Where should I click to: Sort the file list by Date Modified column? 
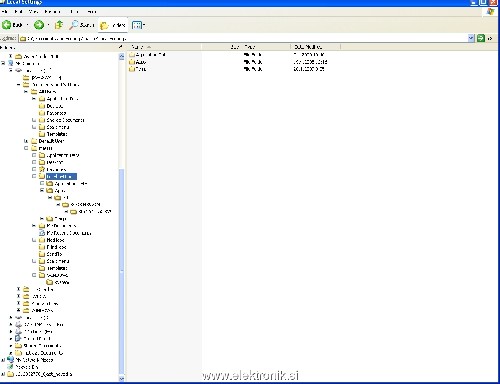tap(316, 47)
